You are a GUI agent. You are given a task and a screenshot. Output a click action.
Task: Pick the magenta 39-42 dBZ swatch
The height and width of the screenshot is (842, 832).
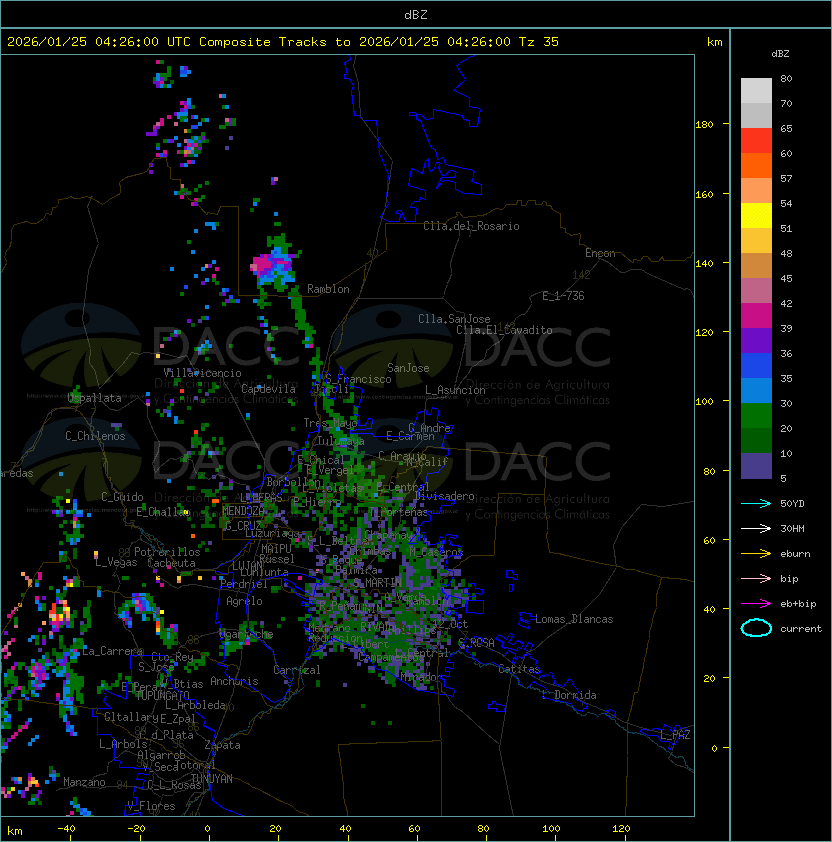756,316
